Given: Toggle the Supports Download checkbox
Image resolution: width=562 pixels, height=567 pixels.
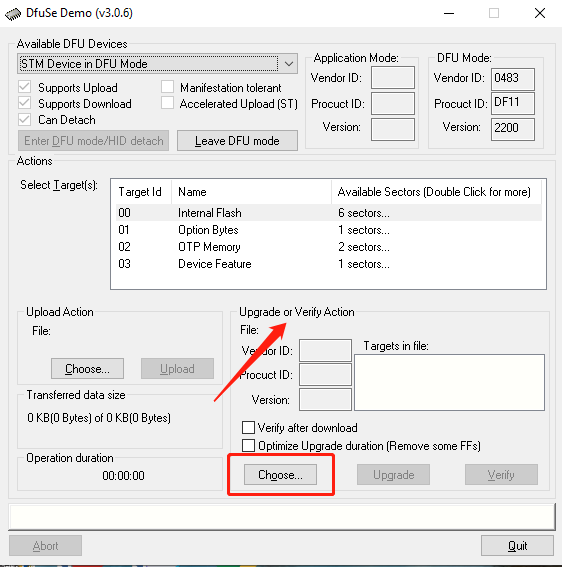Looking at the screenshot, I should [25, 103].
